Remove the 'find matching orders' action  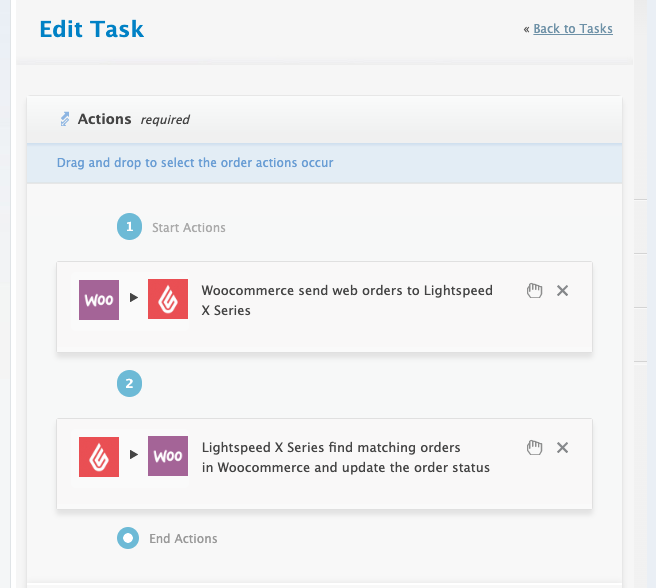(562, 448)
